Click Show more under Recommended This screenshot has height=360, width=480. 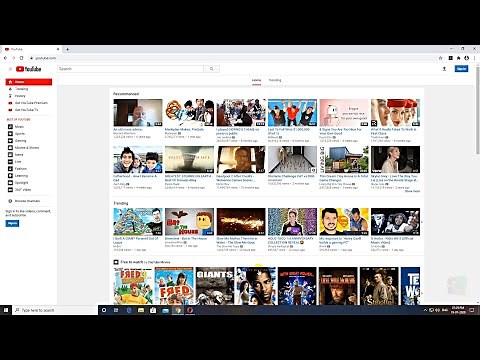click(x=412, y=191)
